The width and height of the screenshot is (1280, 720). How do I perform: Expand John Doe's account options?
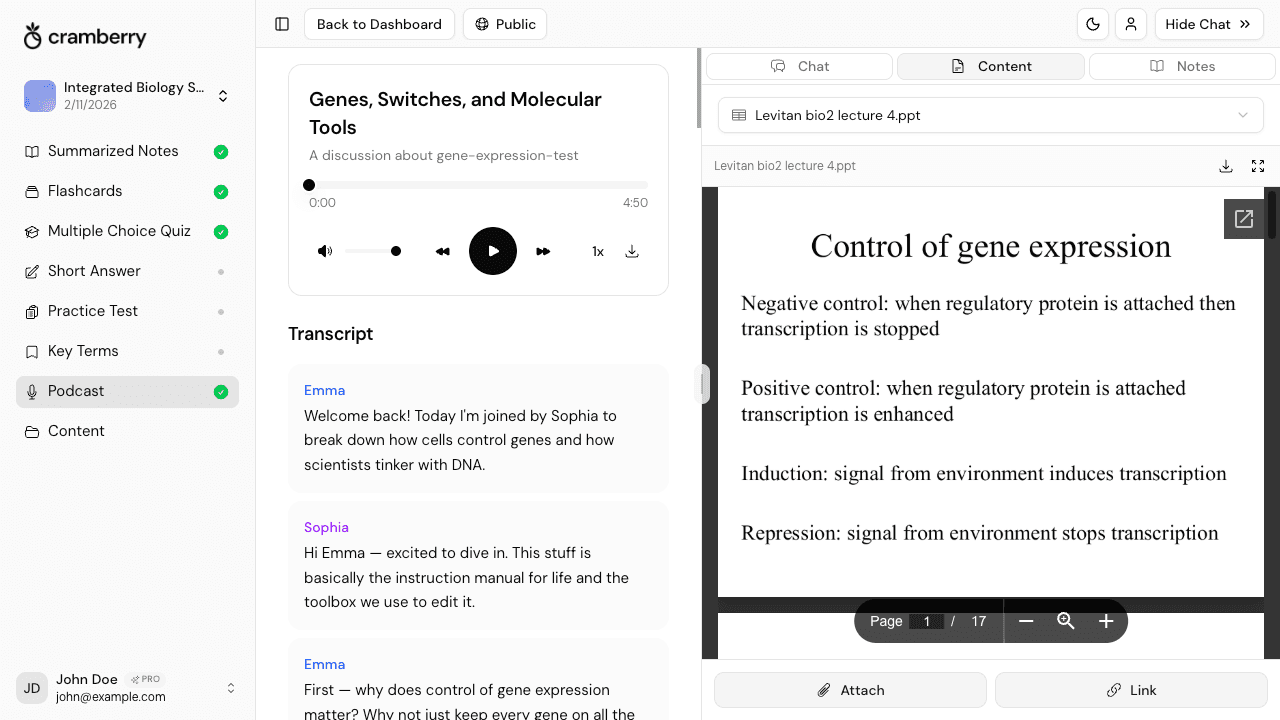[x=231, y=688]
